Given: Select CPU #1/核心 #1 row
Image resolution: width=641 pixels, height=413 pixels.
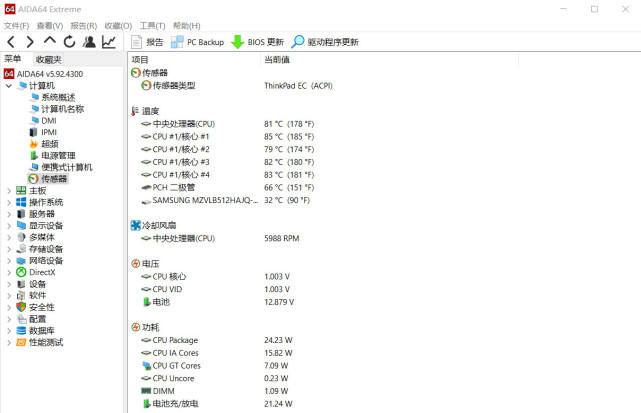Looking at the screenshot, I should tap(227, 137).
